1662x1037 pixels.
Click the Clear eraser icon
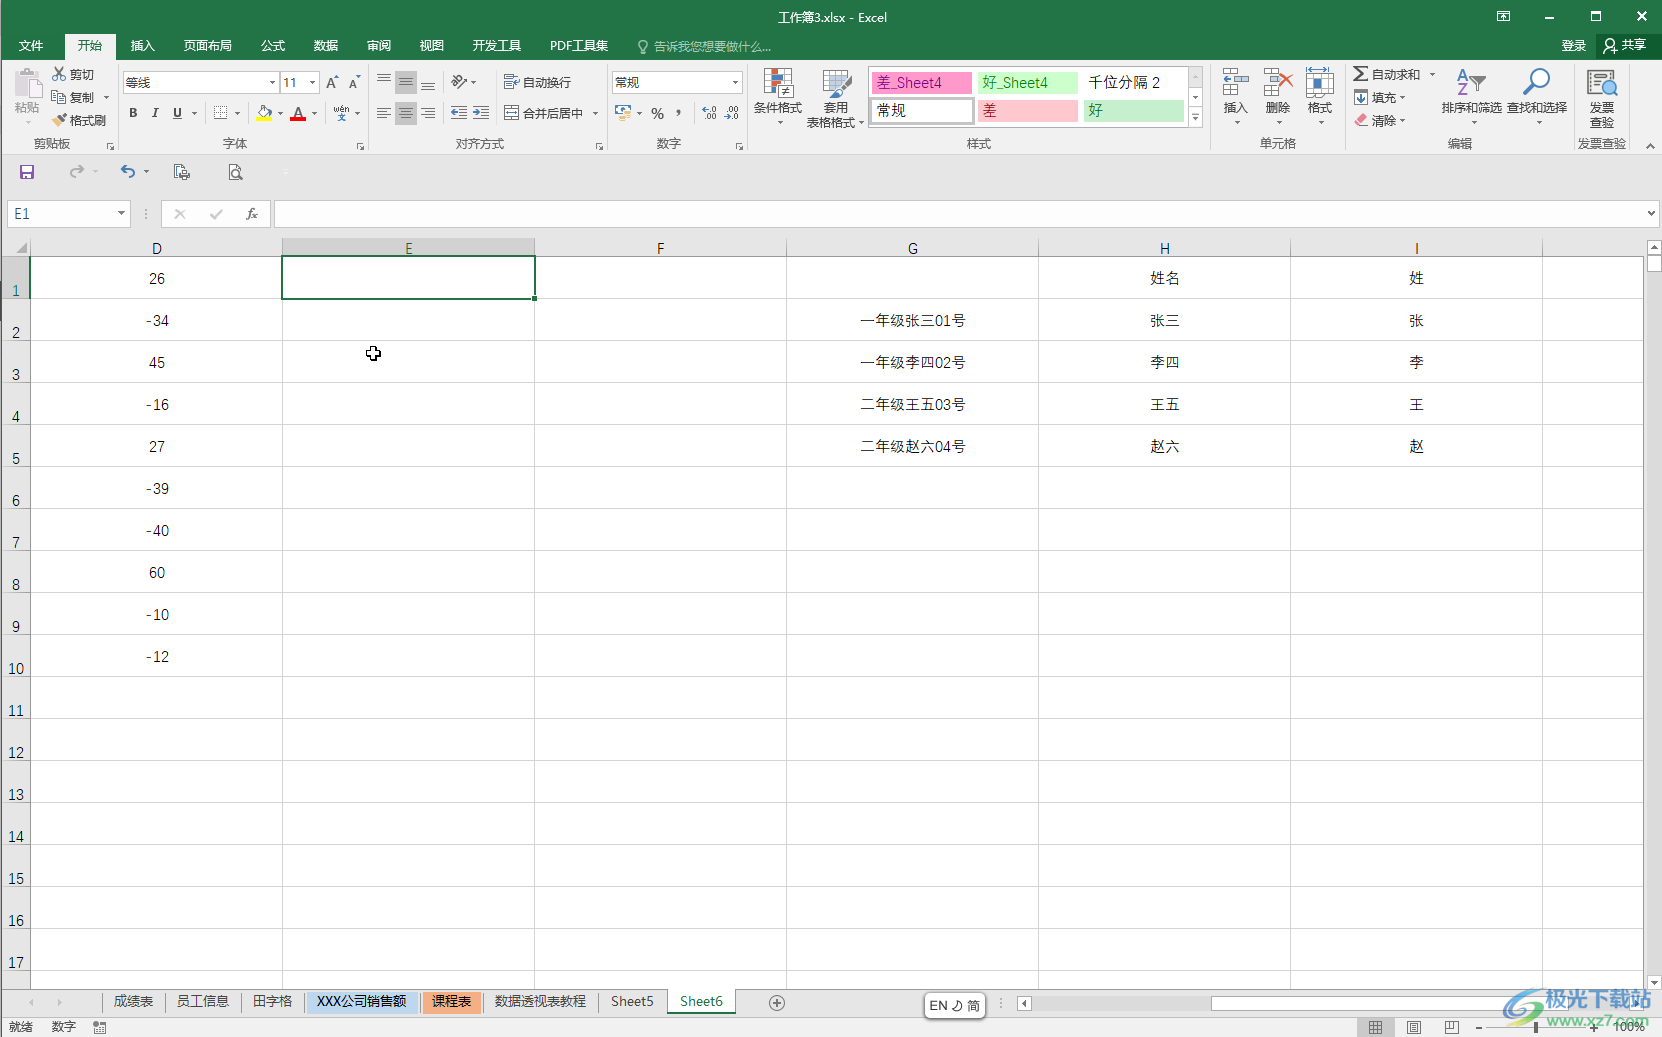tap(1361, 120)
